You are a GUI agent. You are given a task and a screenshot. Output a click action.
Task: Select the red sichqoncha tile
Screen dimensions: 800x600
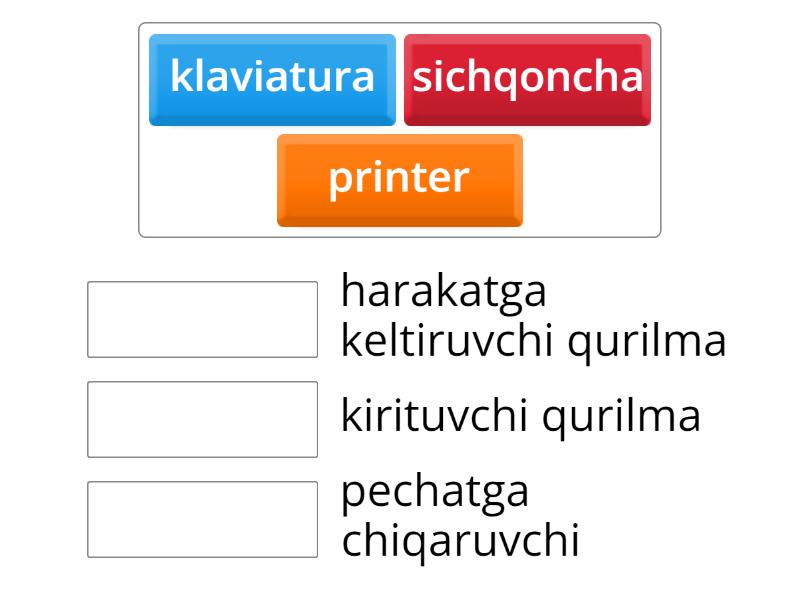click(527, 79)
